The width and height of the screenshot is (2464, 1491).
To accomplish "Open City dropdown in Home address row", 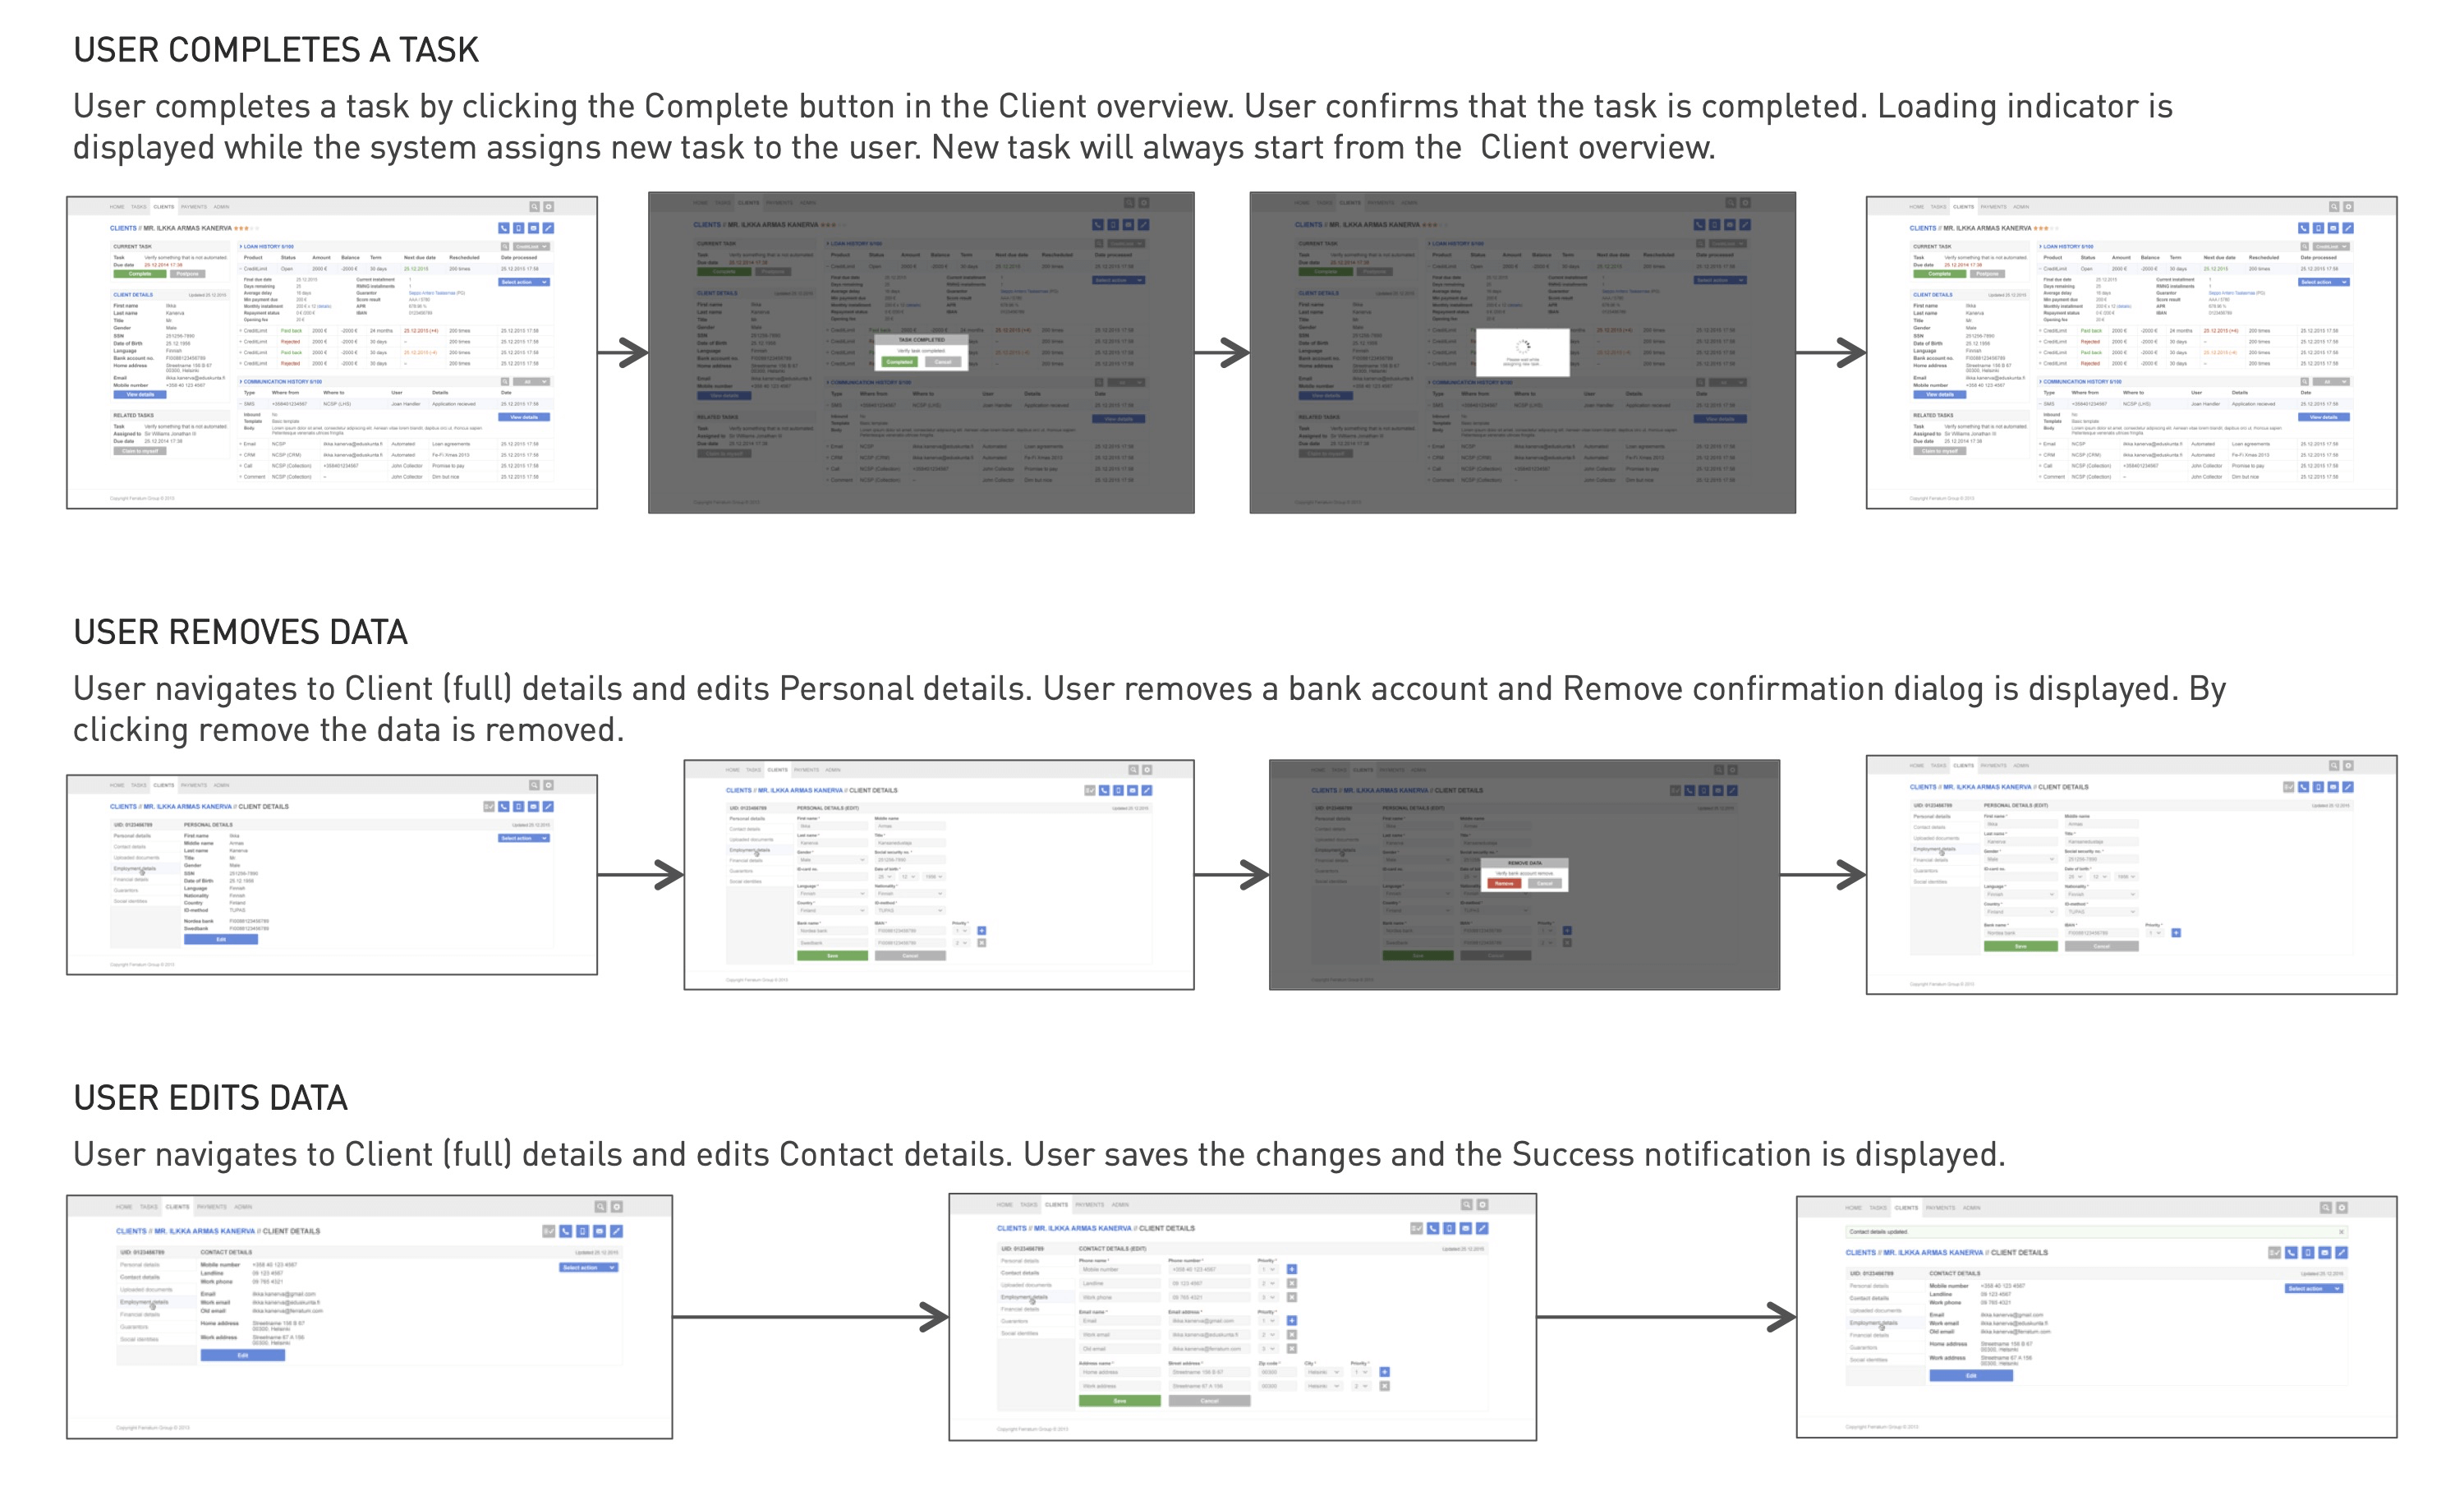I will click(x=1322, y=1372).
